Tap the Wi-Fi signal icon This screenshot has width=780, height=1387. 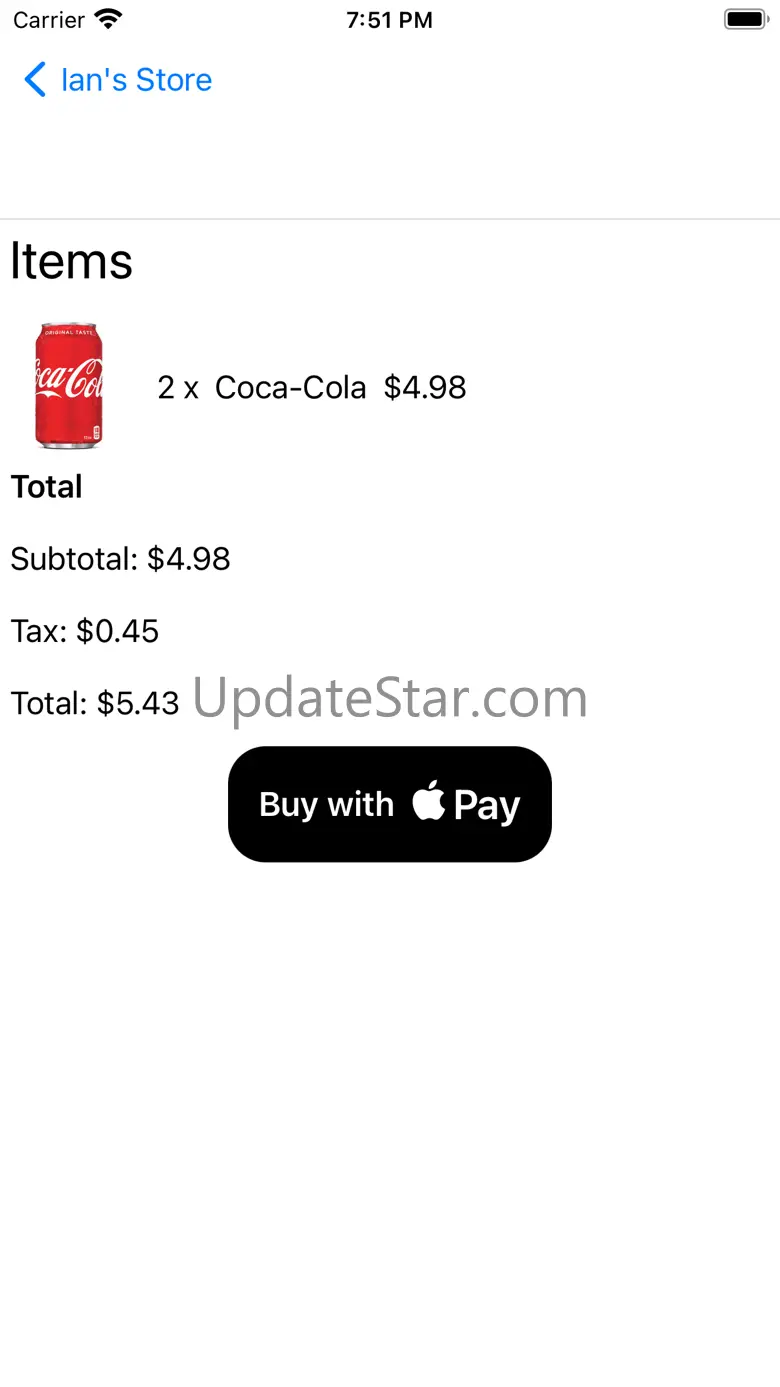[108, 19]
